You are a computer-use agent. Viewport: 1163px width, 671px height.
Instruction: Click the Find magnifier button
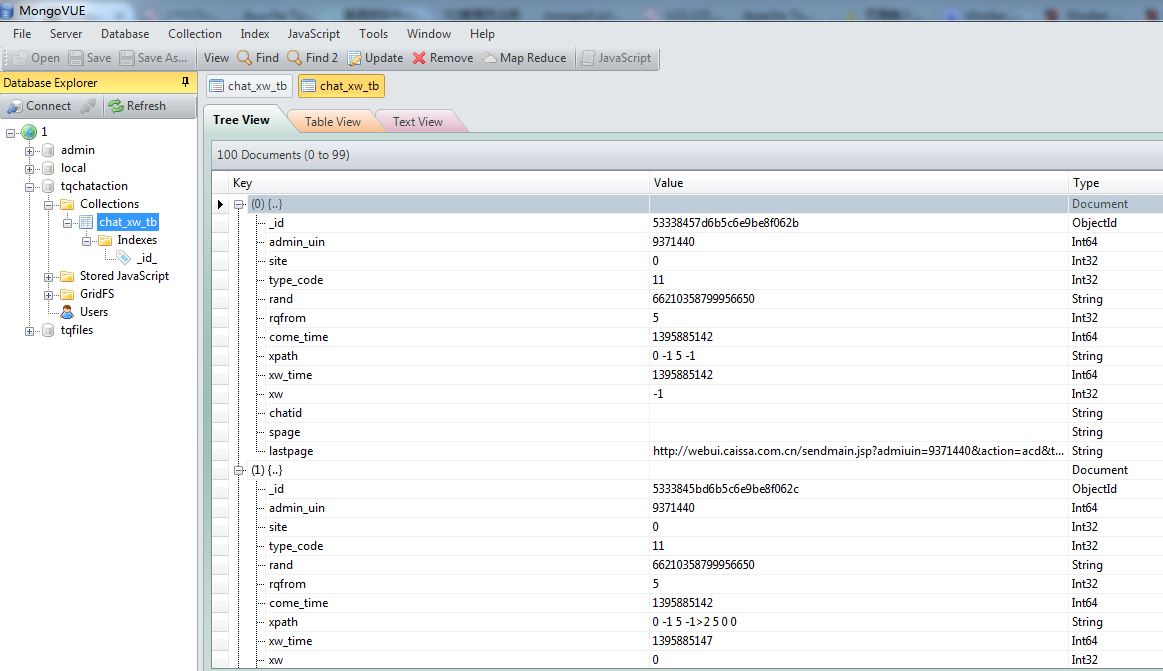(x=258, y=58)
